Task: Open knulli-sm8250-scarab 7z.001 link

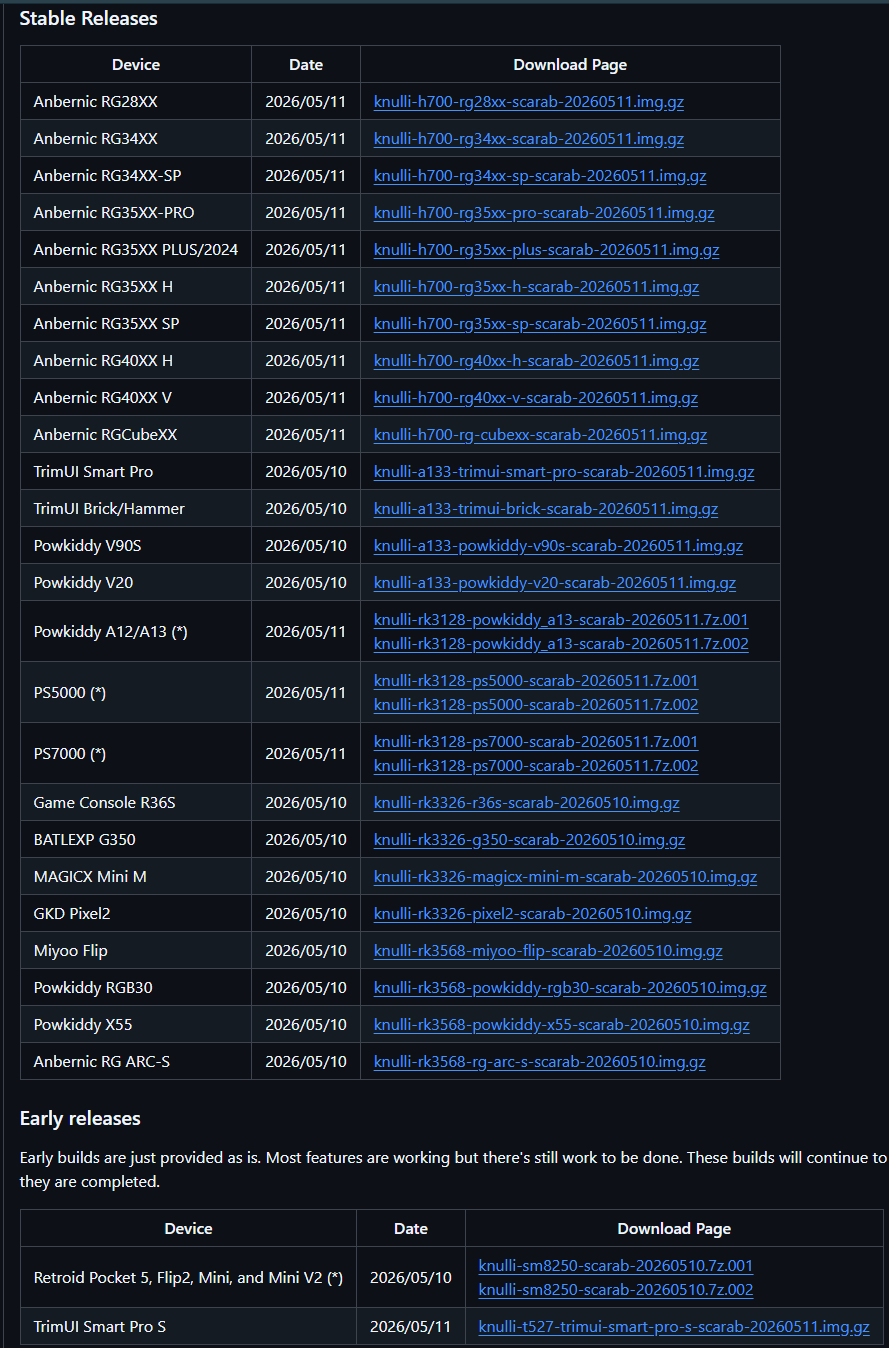Action: pos(616,1265)
